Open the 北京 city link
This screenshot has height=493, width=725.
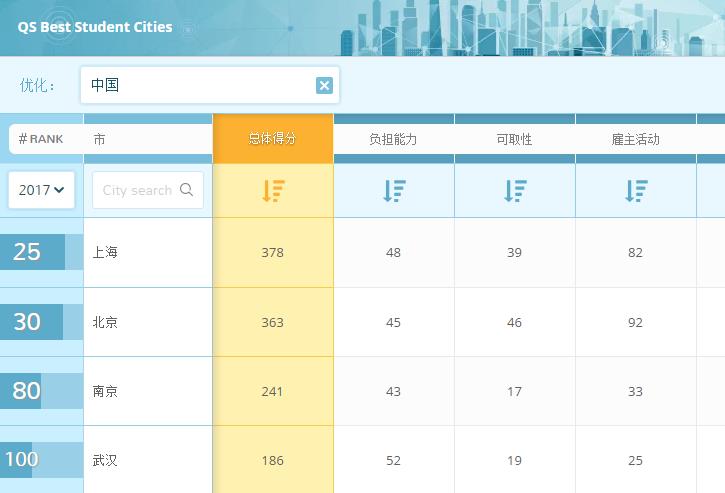[105, 323]
